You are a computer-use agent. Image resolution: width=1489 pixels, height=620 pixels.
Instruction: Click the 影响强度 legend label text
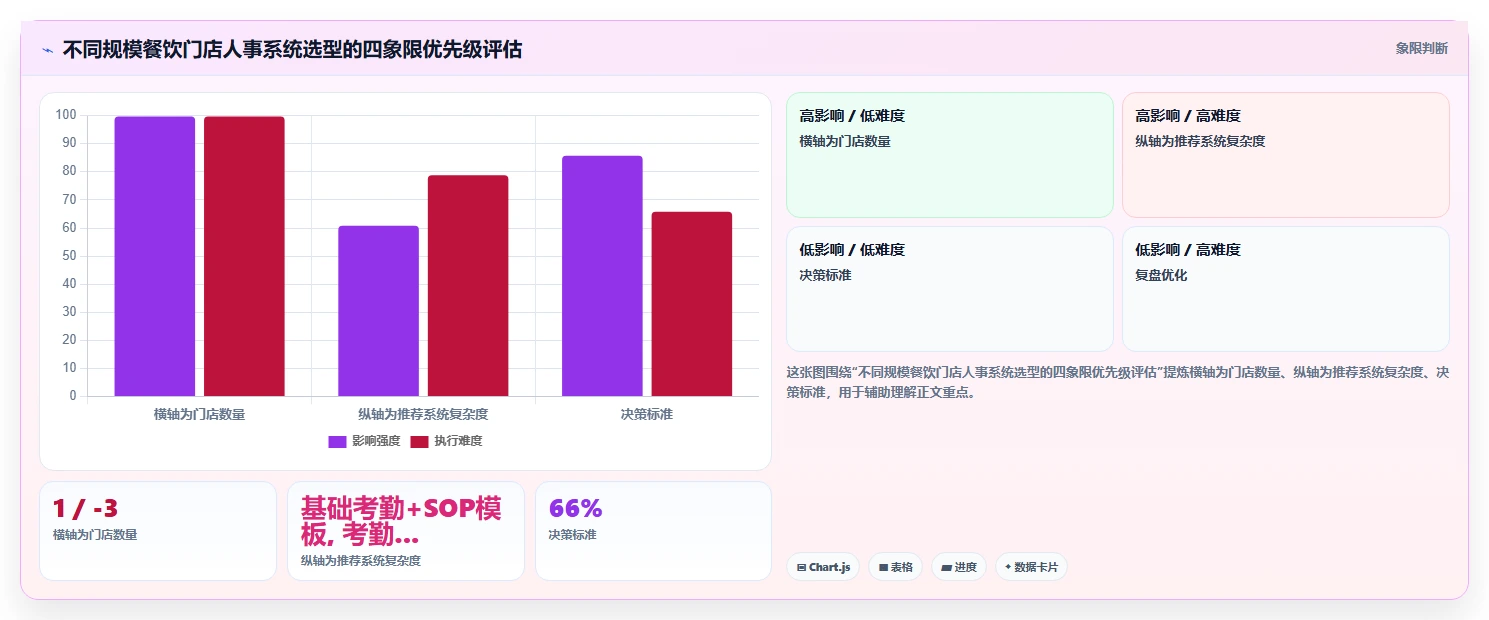376,441
